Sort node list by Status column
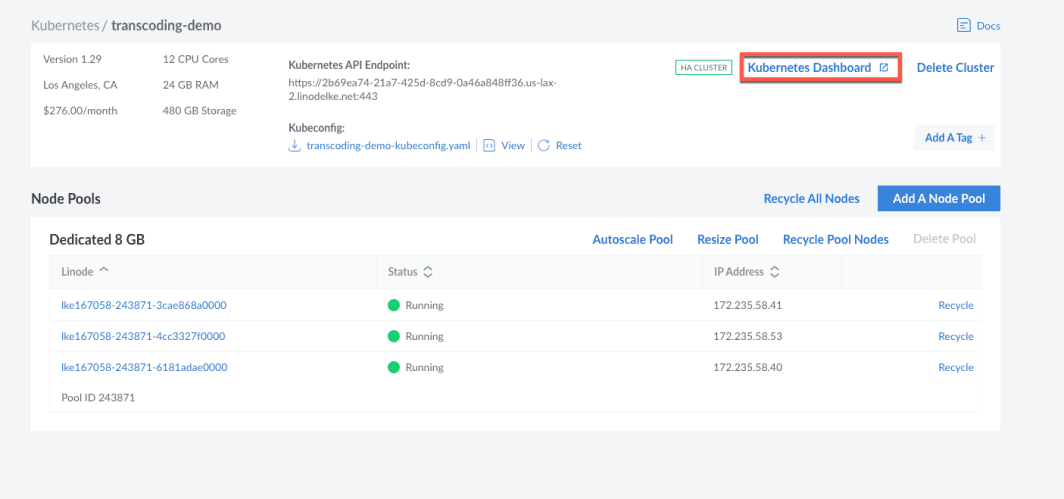 (x=428, y=272)
